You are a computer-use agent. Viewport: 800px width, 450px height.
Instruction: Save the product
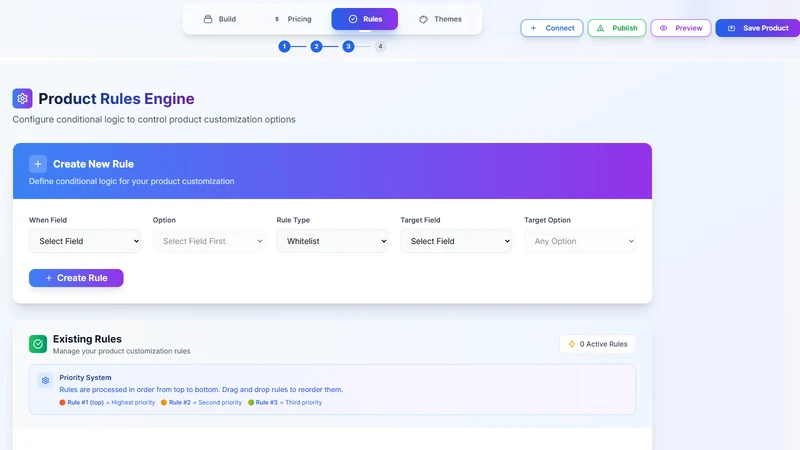(x=758, y=28)
